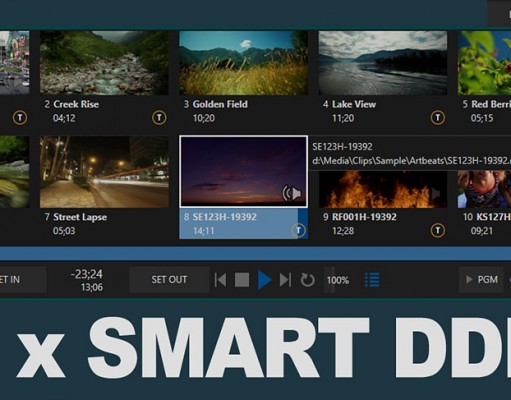Image resolution: width=511 pixels, height=400 pixels.
Task: Click the 14;11 duration of selected clip
Action: pyautogui.click(x=204, y=231)
